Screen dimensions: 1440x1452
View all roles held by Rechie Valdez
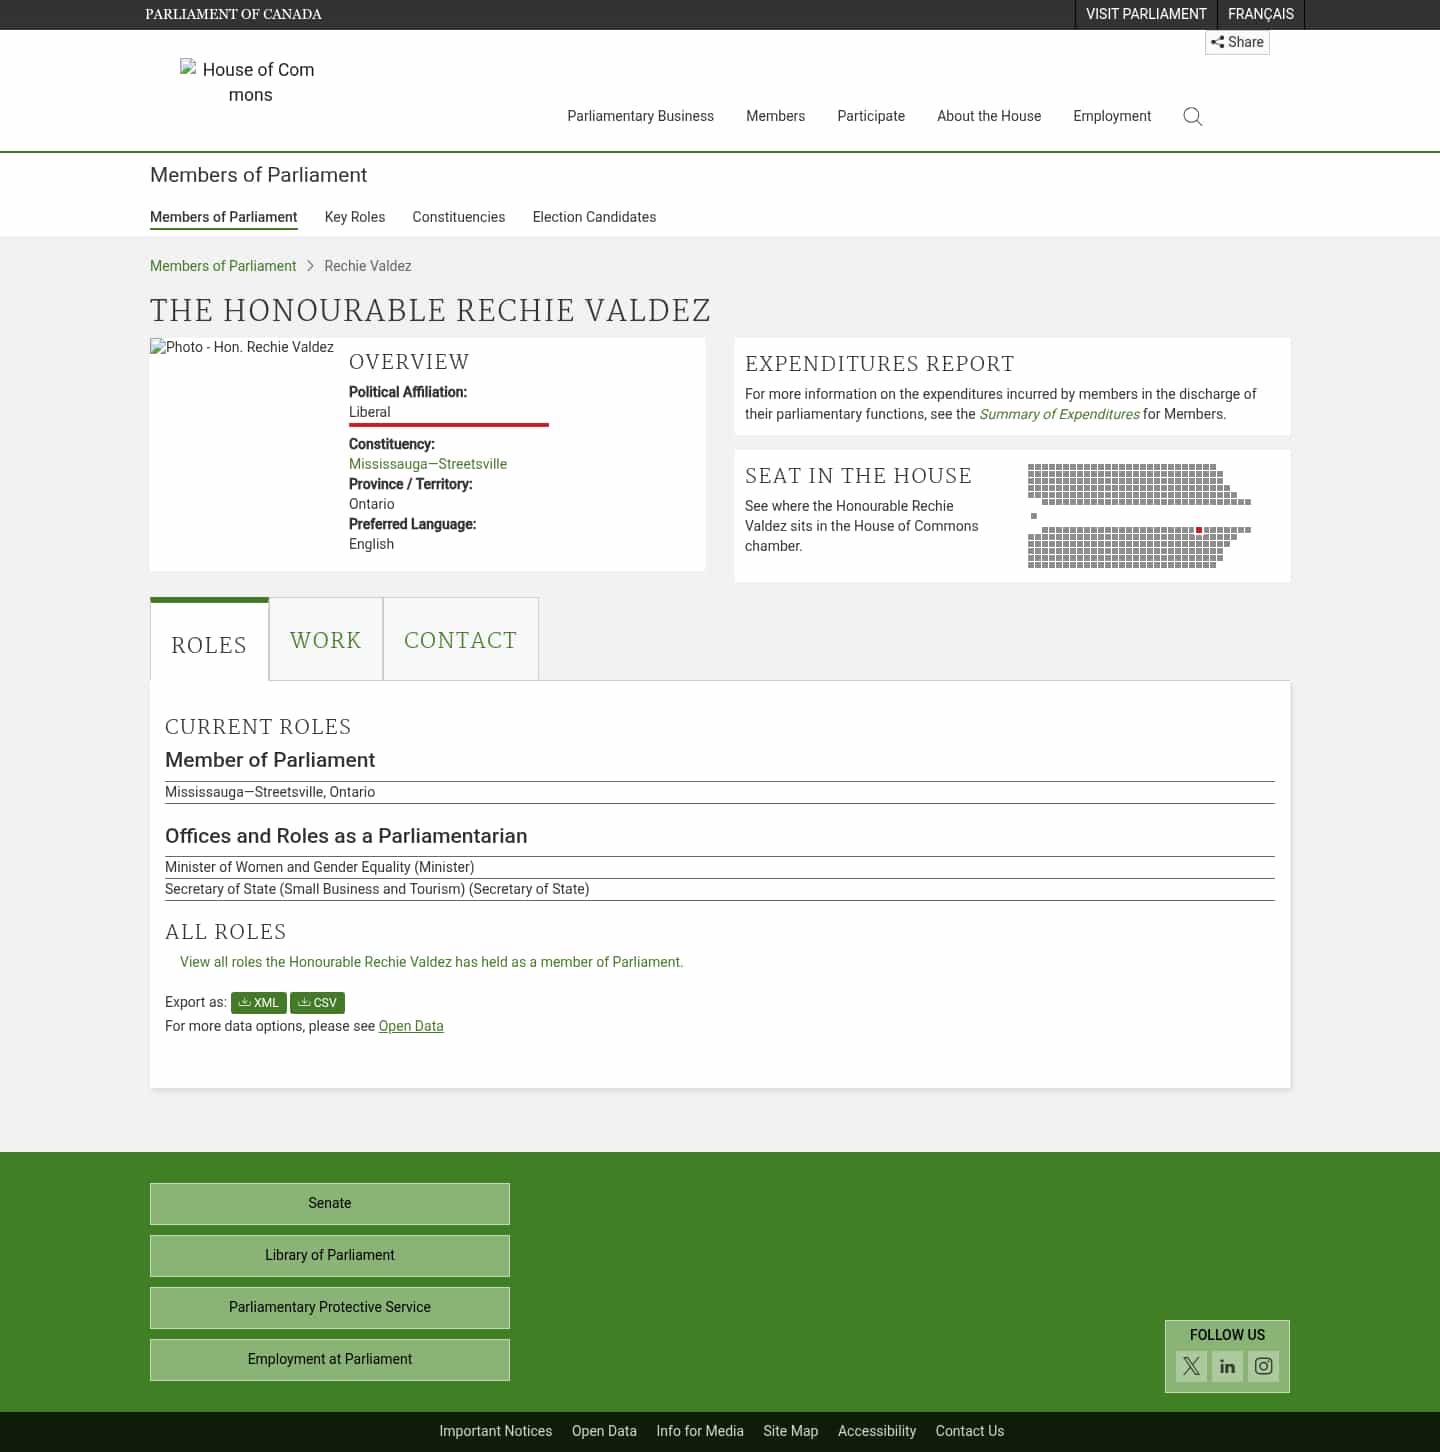pyautogui.click(x=431, y=961)
